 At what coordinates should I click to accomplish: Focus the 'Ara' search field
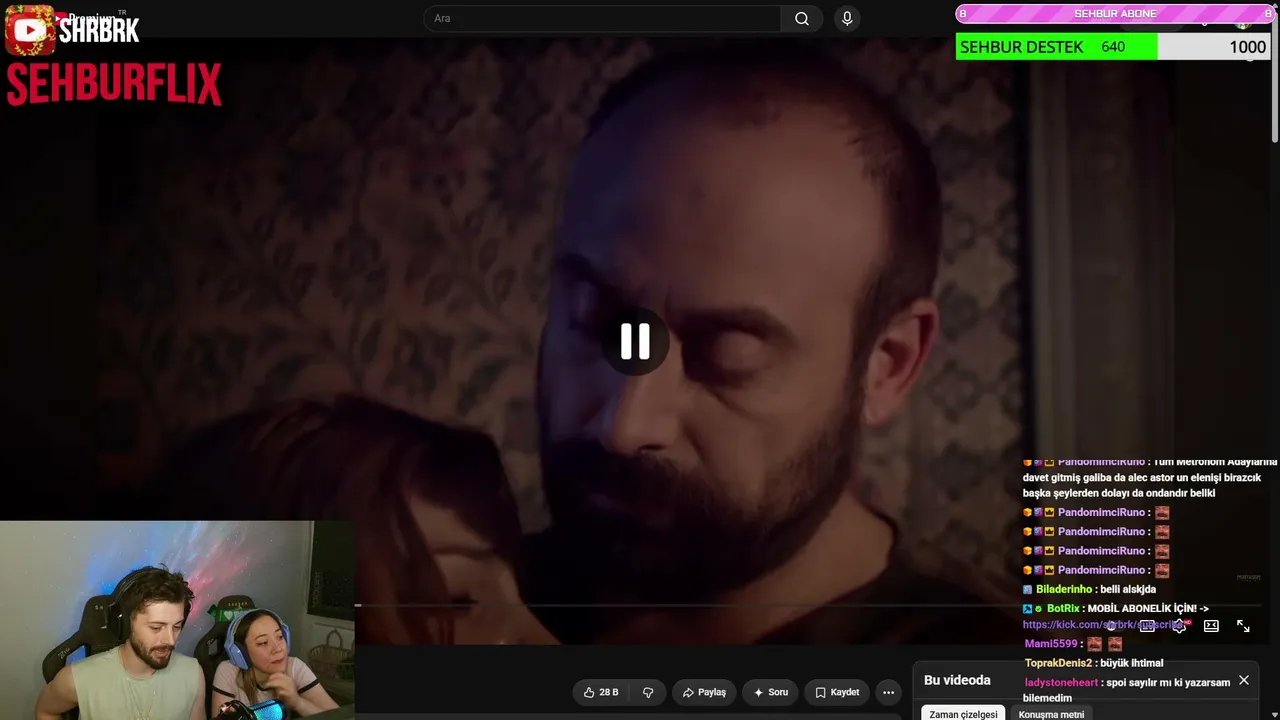click(x=602, y=18)
